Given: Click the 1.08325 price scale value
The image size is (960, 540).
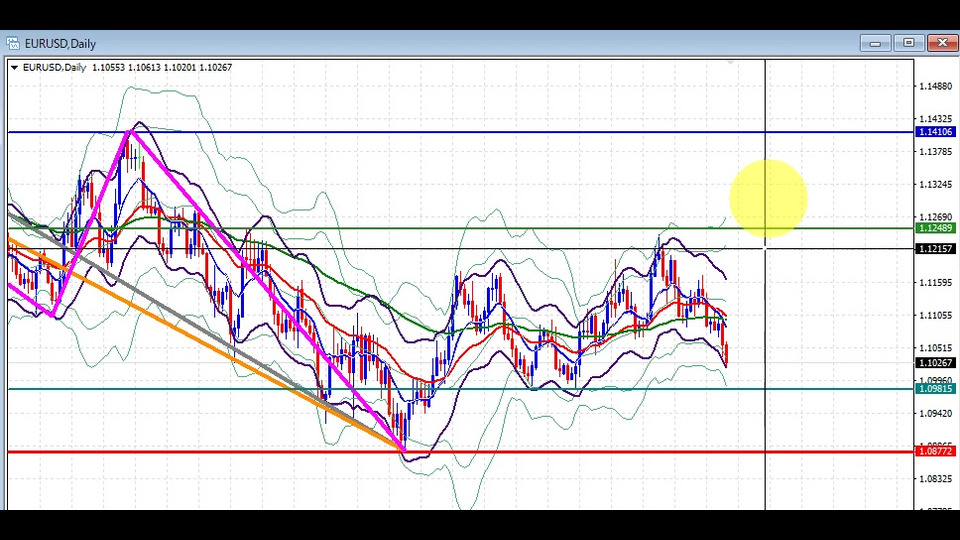Looking at the screenshot, I should 936,479.
